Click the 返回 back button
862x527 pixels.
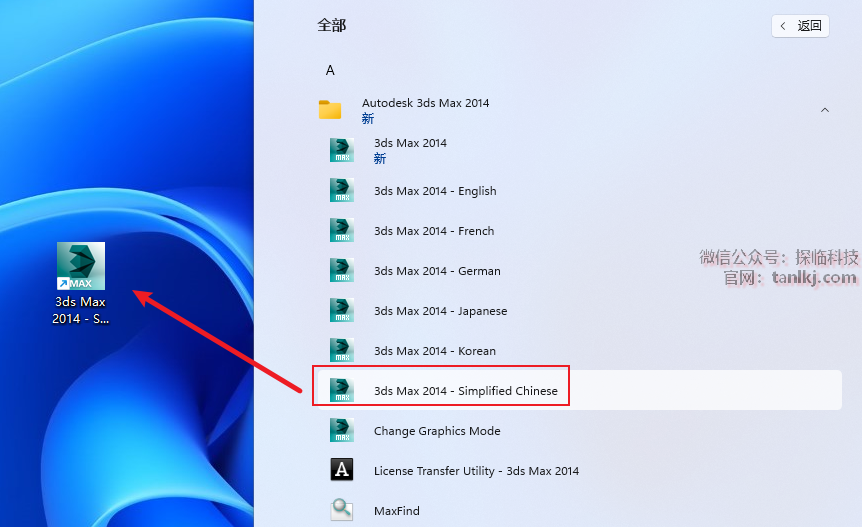800,26
